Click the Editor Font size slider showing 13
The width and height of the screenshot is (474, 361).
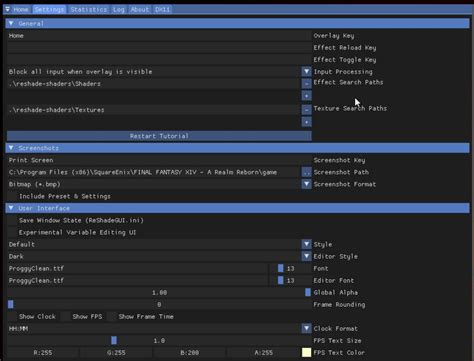[x=290, y=280]
